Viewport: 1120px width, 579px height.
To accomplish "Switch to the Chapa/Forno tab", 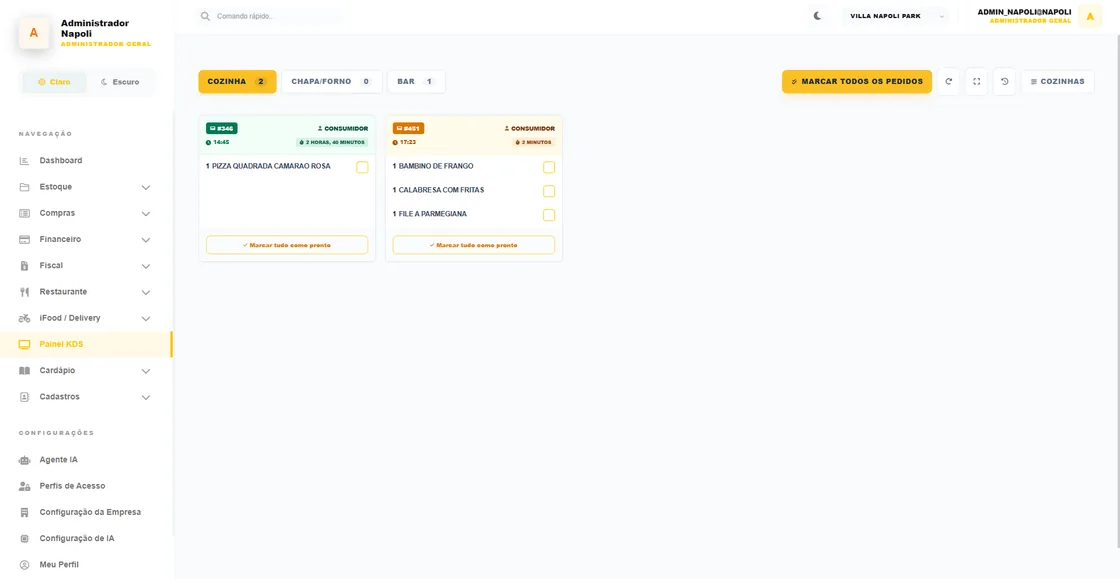I will [331, 81].
